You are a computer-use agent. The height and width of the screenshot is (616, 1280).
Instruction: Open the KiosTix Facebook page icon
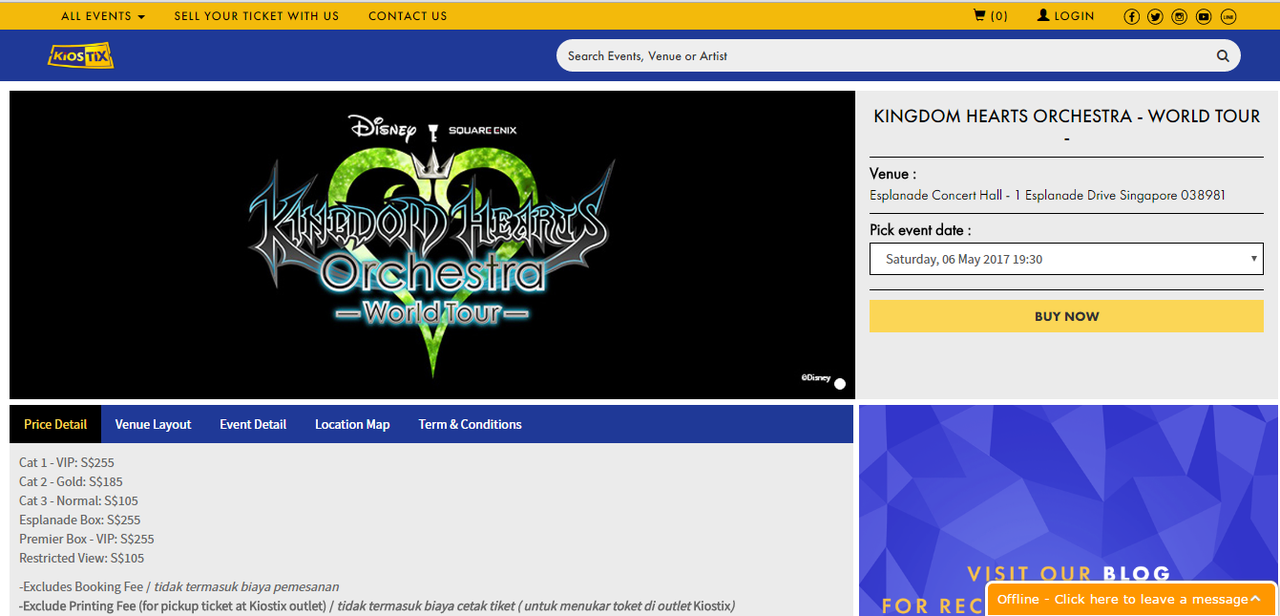point(1131,16)
